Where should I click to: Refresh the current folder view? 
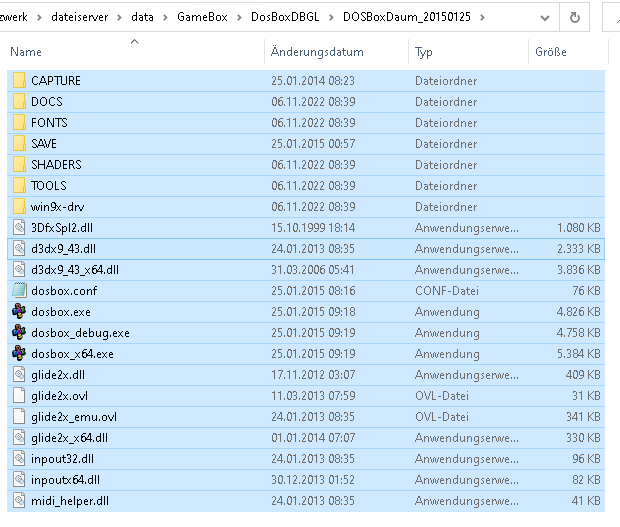point(575,17)
